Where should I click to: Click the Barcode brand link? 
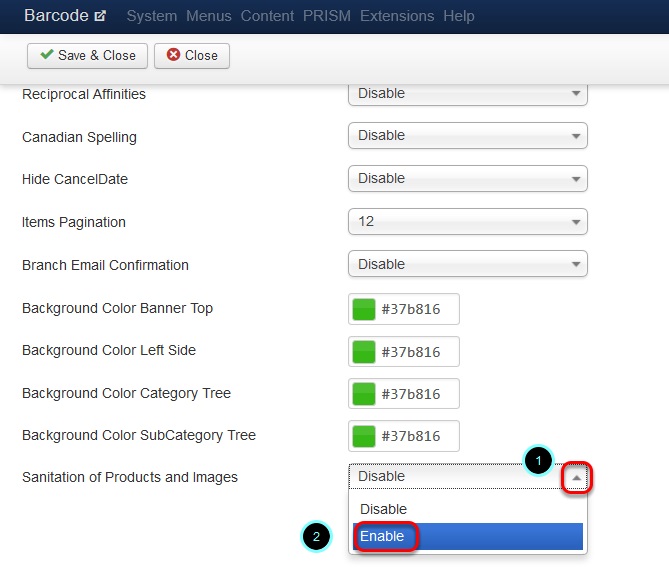pos(56,16)
